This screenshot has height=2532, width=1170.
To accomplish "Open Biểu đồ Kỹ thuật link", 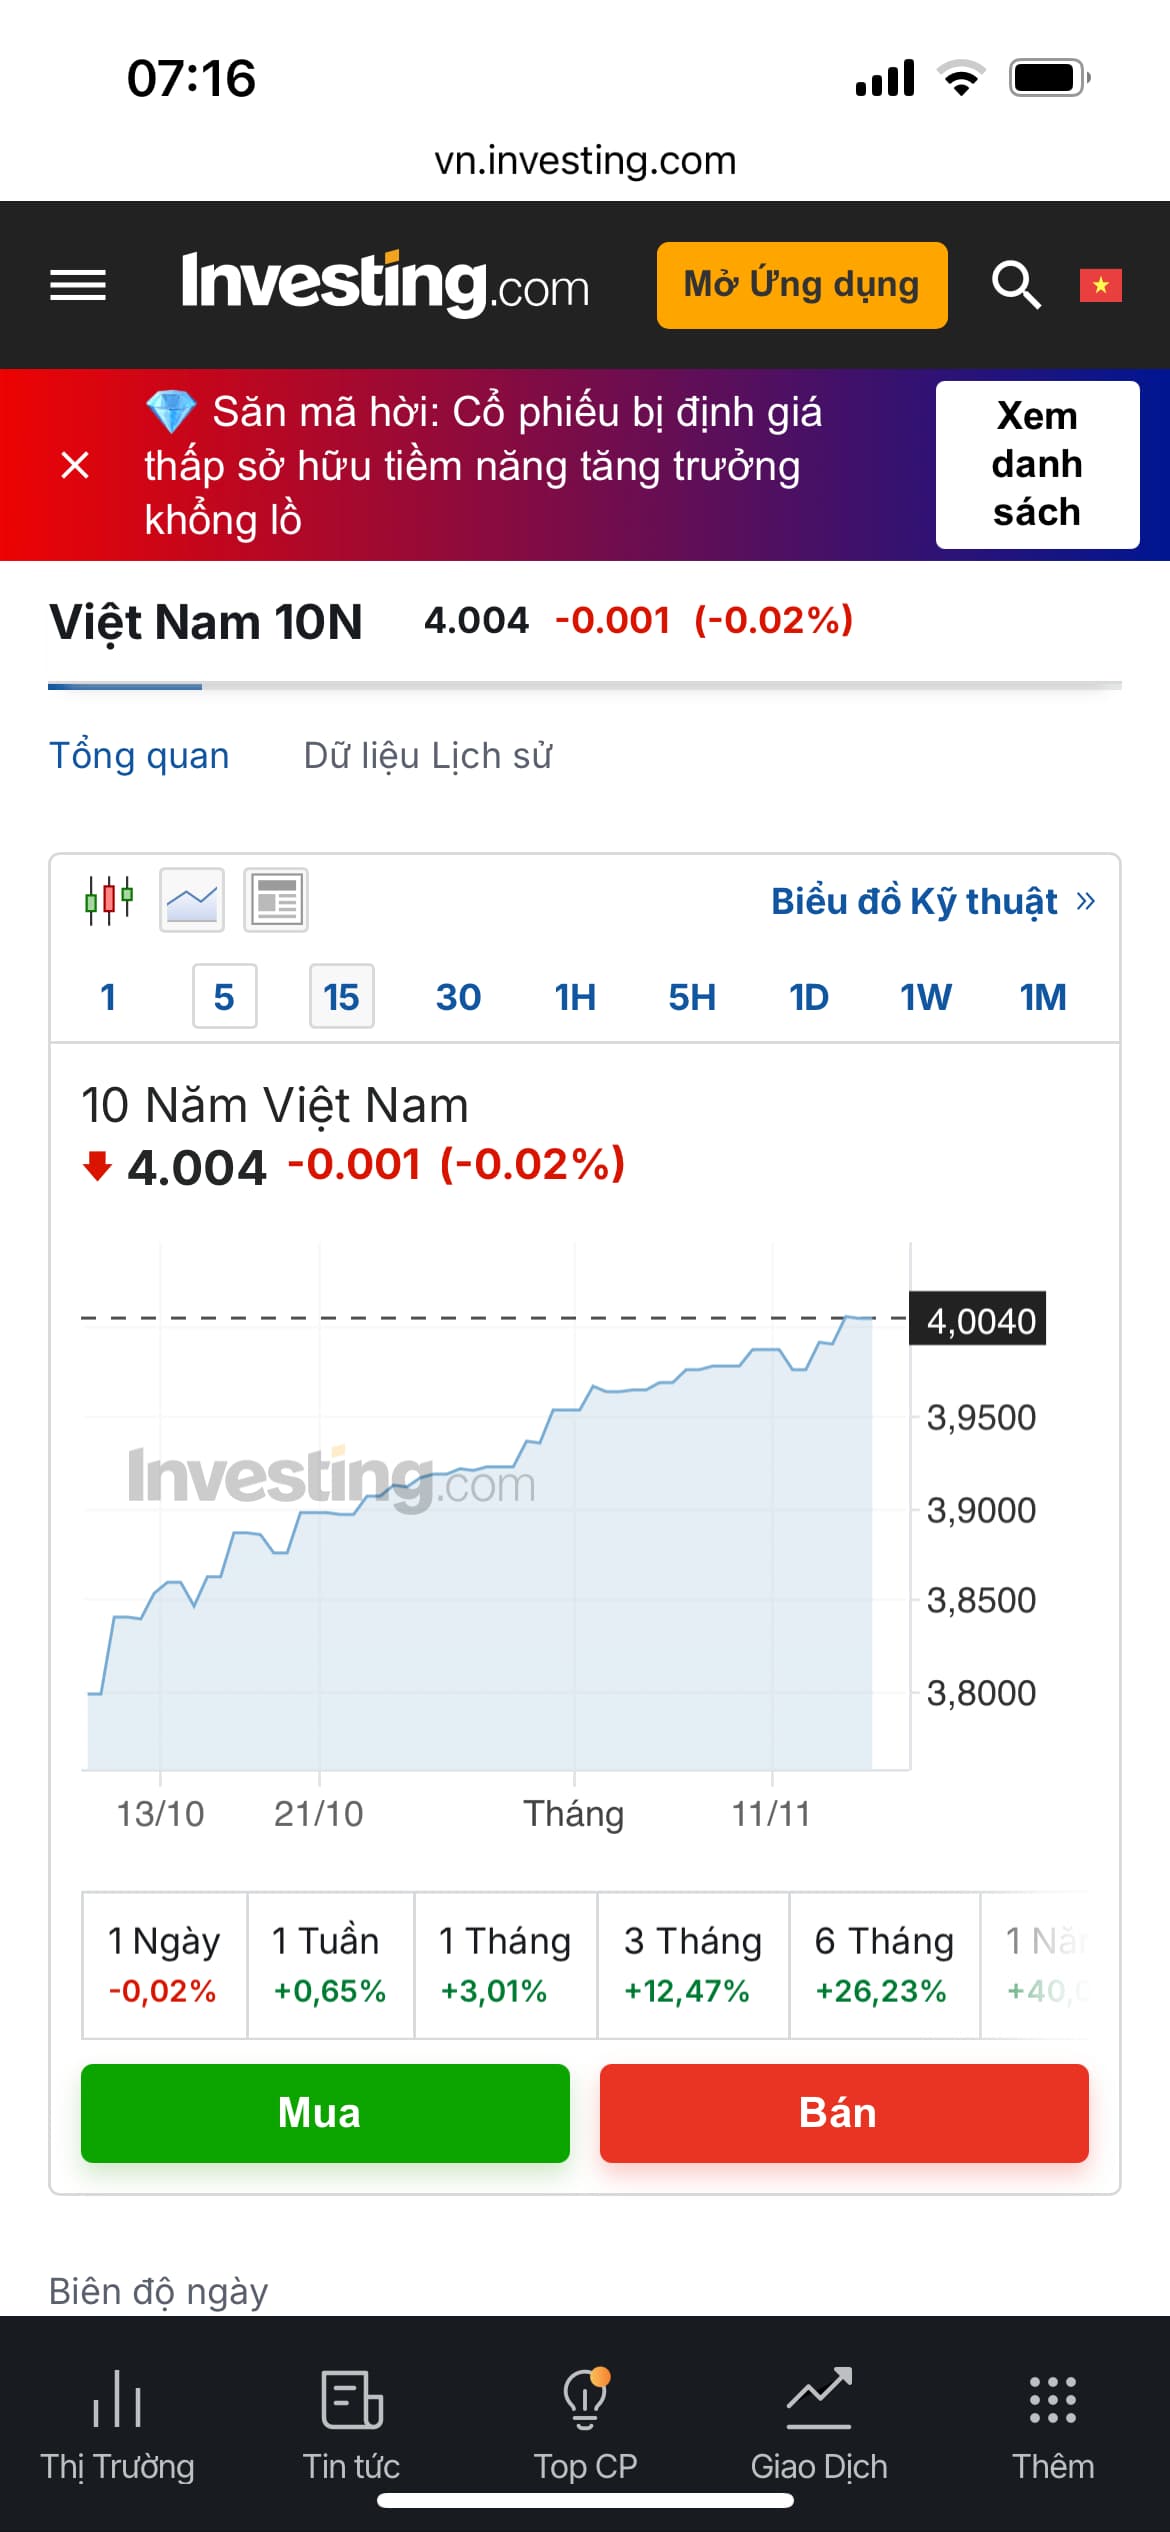I will (932, 902).
